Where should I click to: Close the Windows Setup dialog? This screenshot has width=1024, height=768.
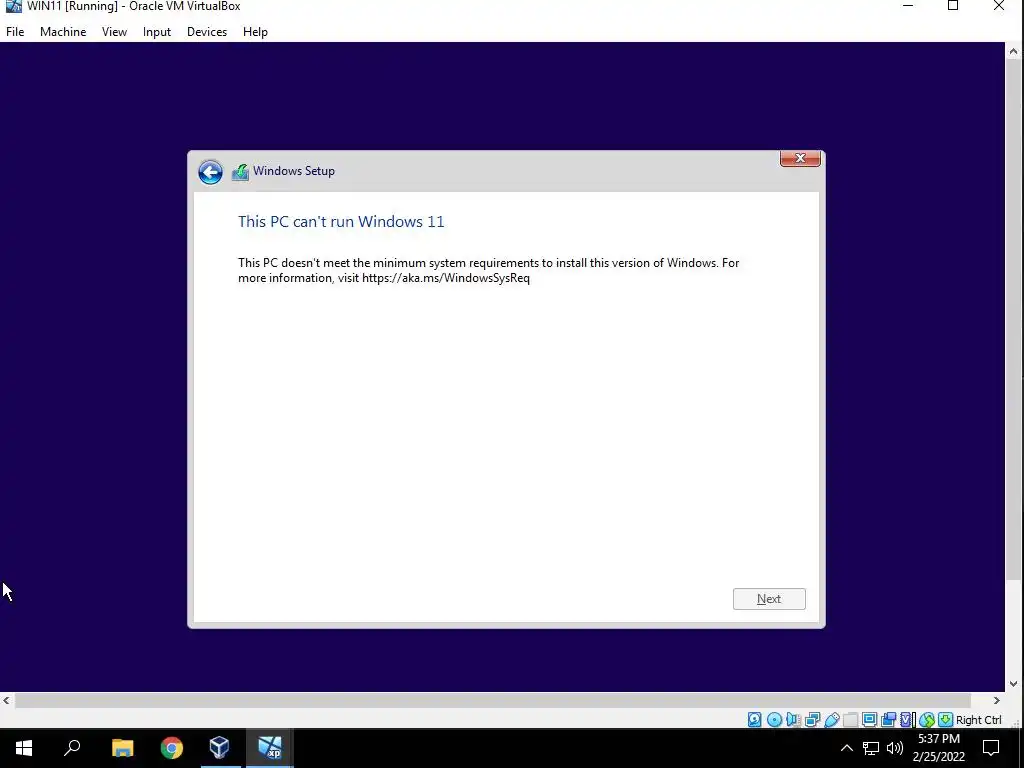click(x=800, y=159)
